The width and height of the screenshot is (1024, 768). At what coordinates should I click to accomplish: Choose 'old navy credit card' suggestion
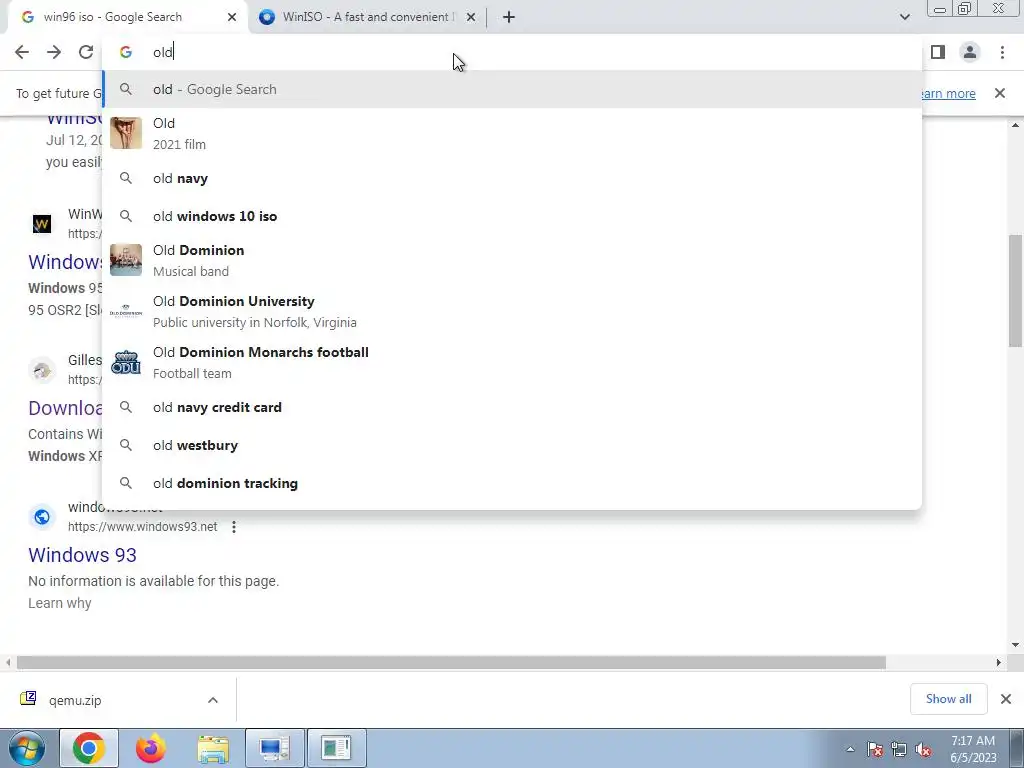click(512, 407)
